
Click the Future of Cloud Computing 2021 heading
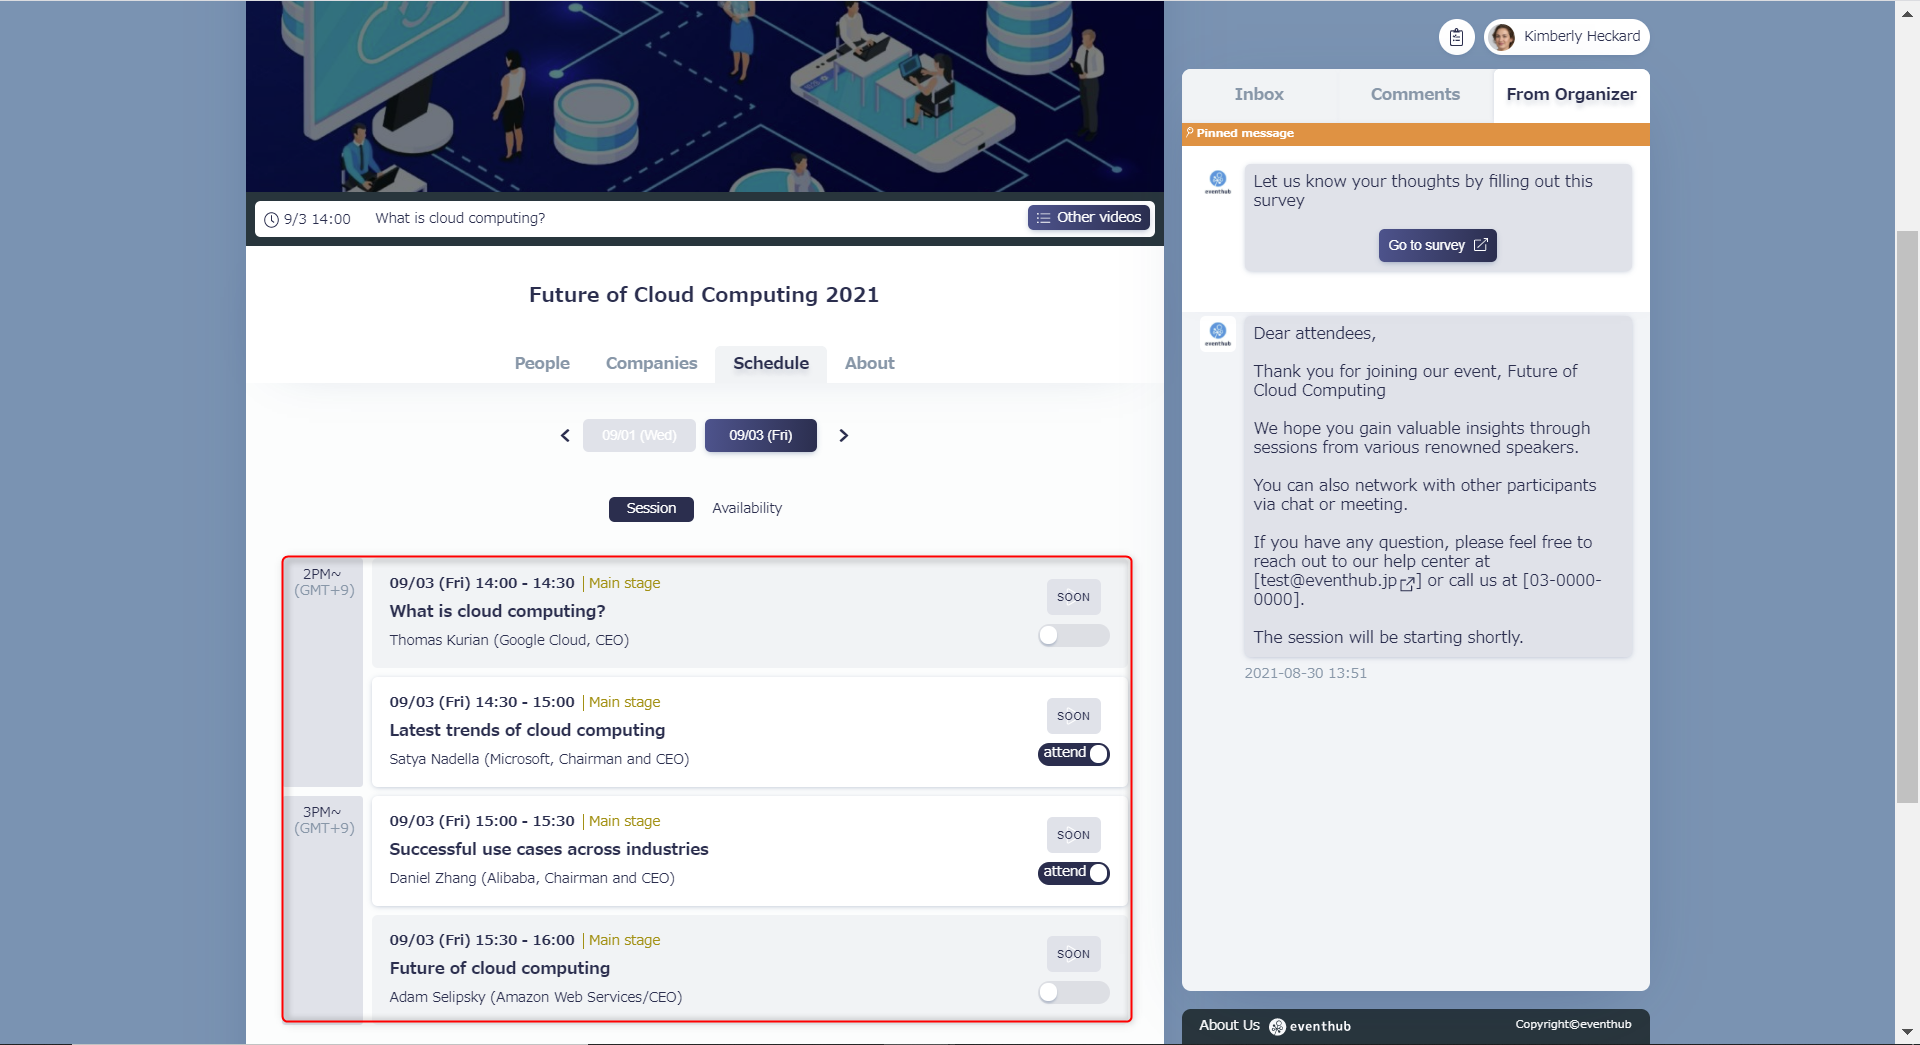coord(704,296)
